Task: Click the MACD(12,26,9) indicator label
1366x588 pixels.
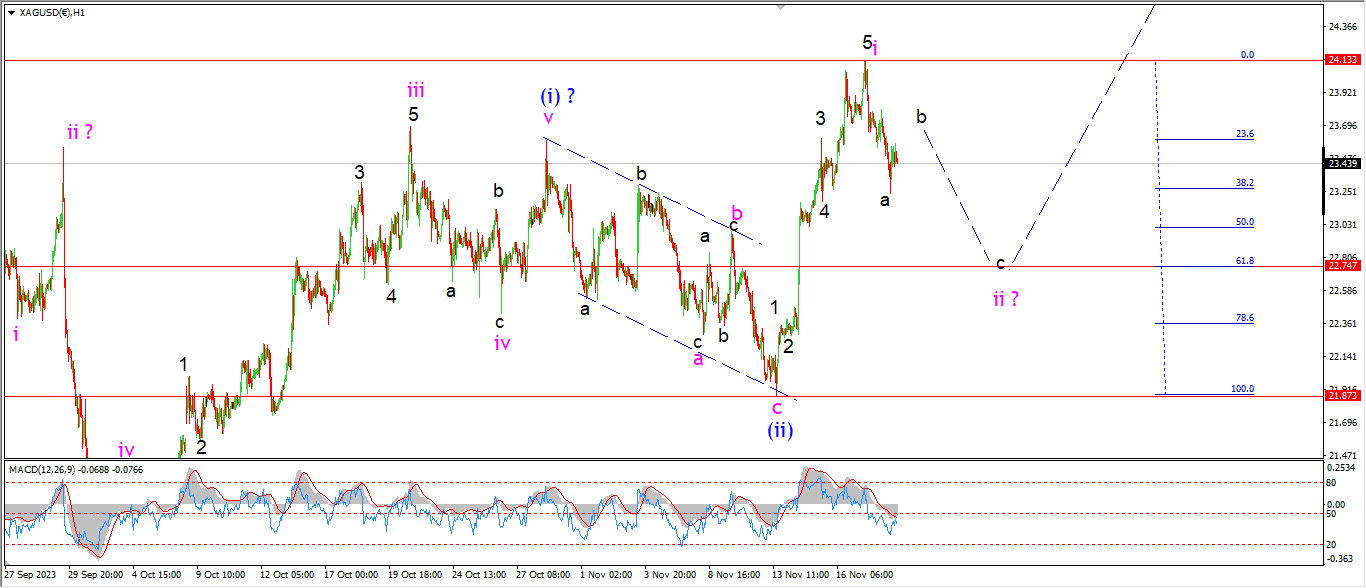Action: click(76, 468)
